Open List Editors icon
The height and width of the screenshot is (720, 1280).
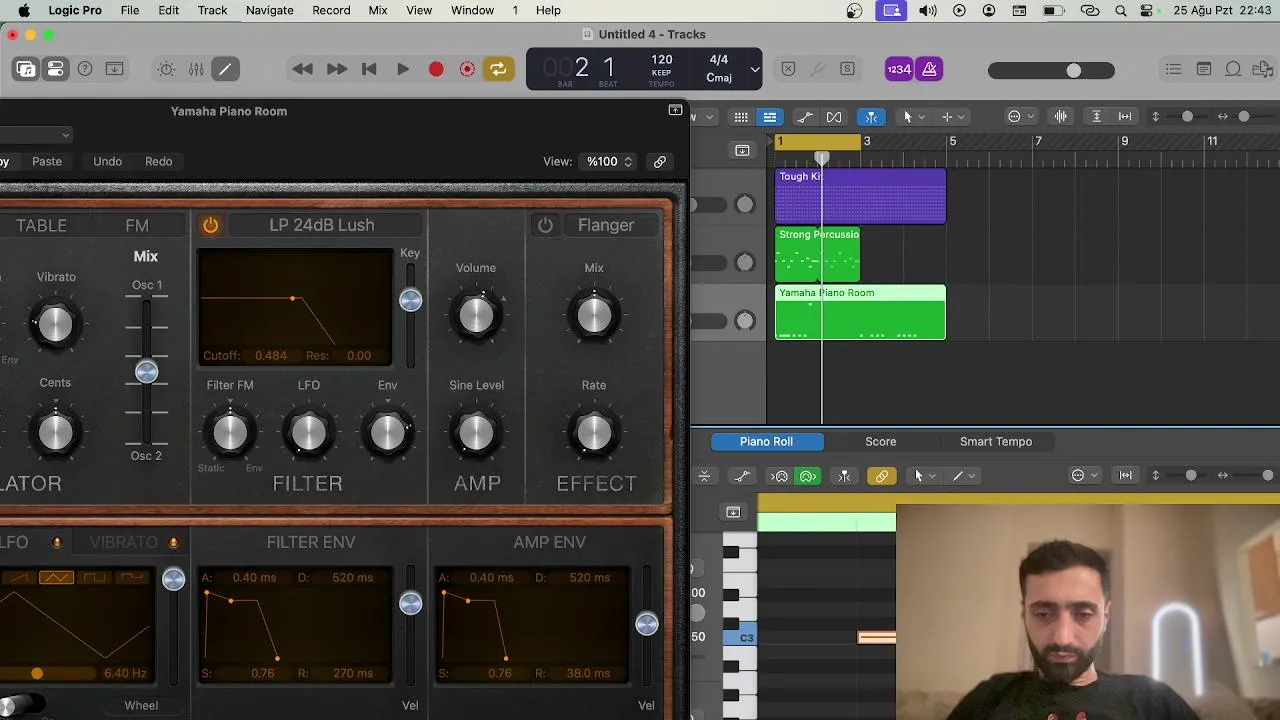point(1174,69)
